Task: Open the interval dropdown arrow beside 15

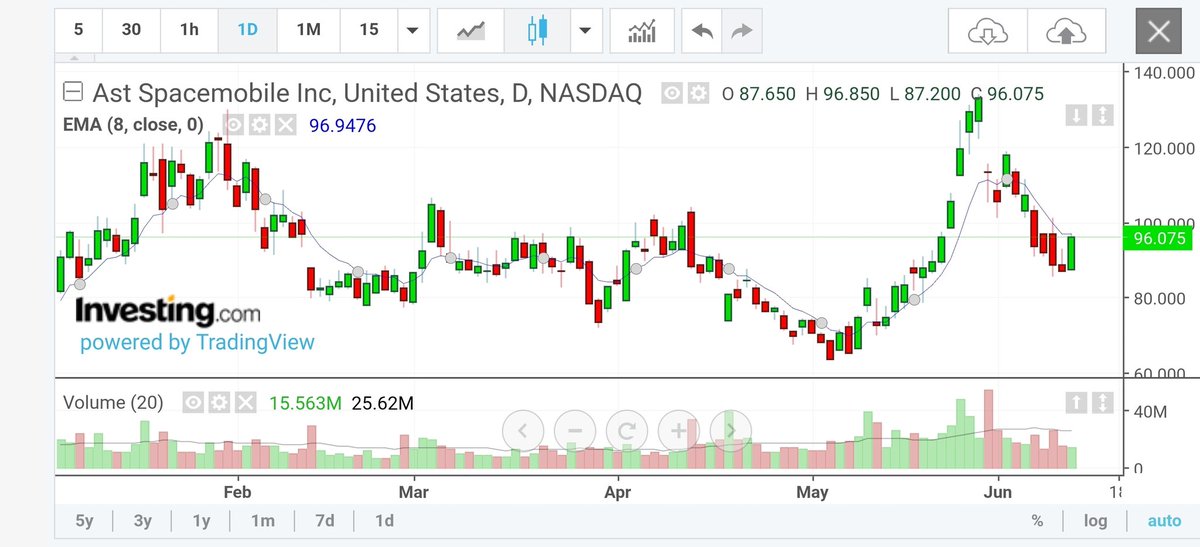Action: click(413, 31)
